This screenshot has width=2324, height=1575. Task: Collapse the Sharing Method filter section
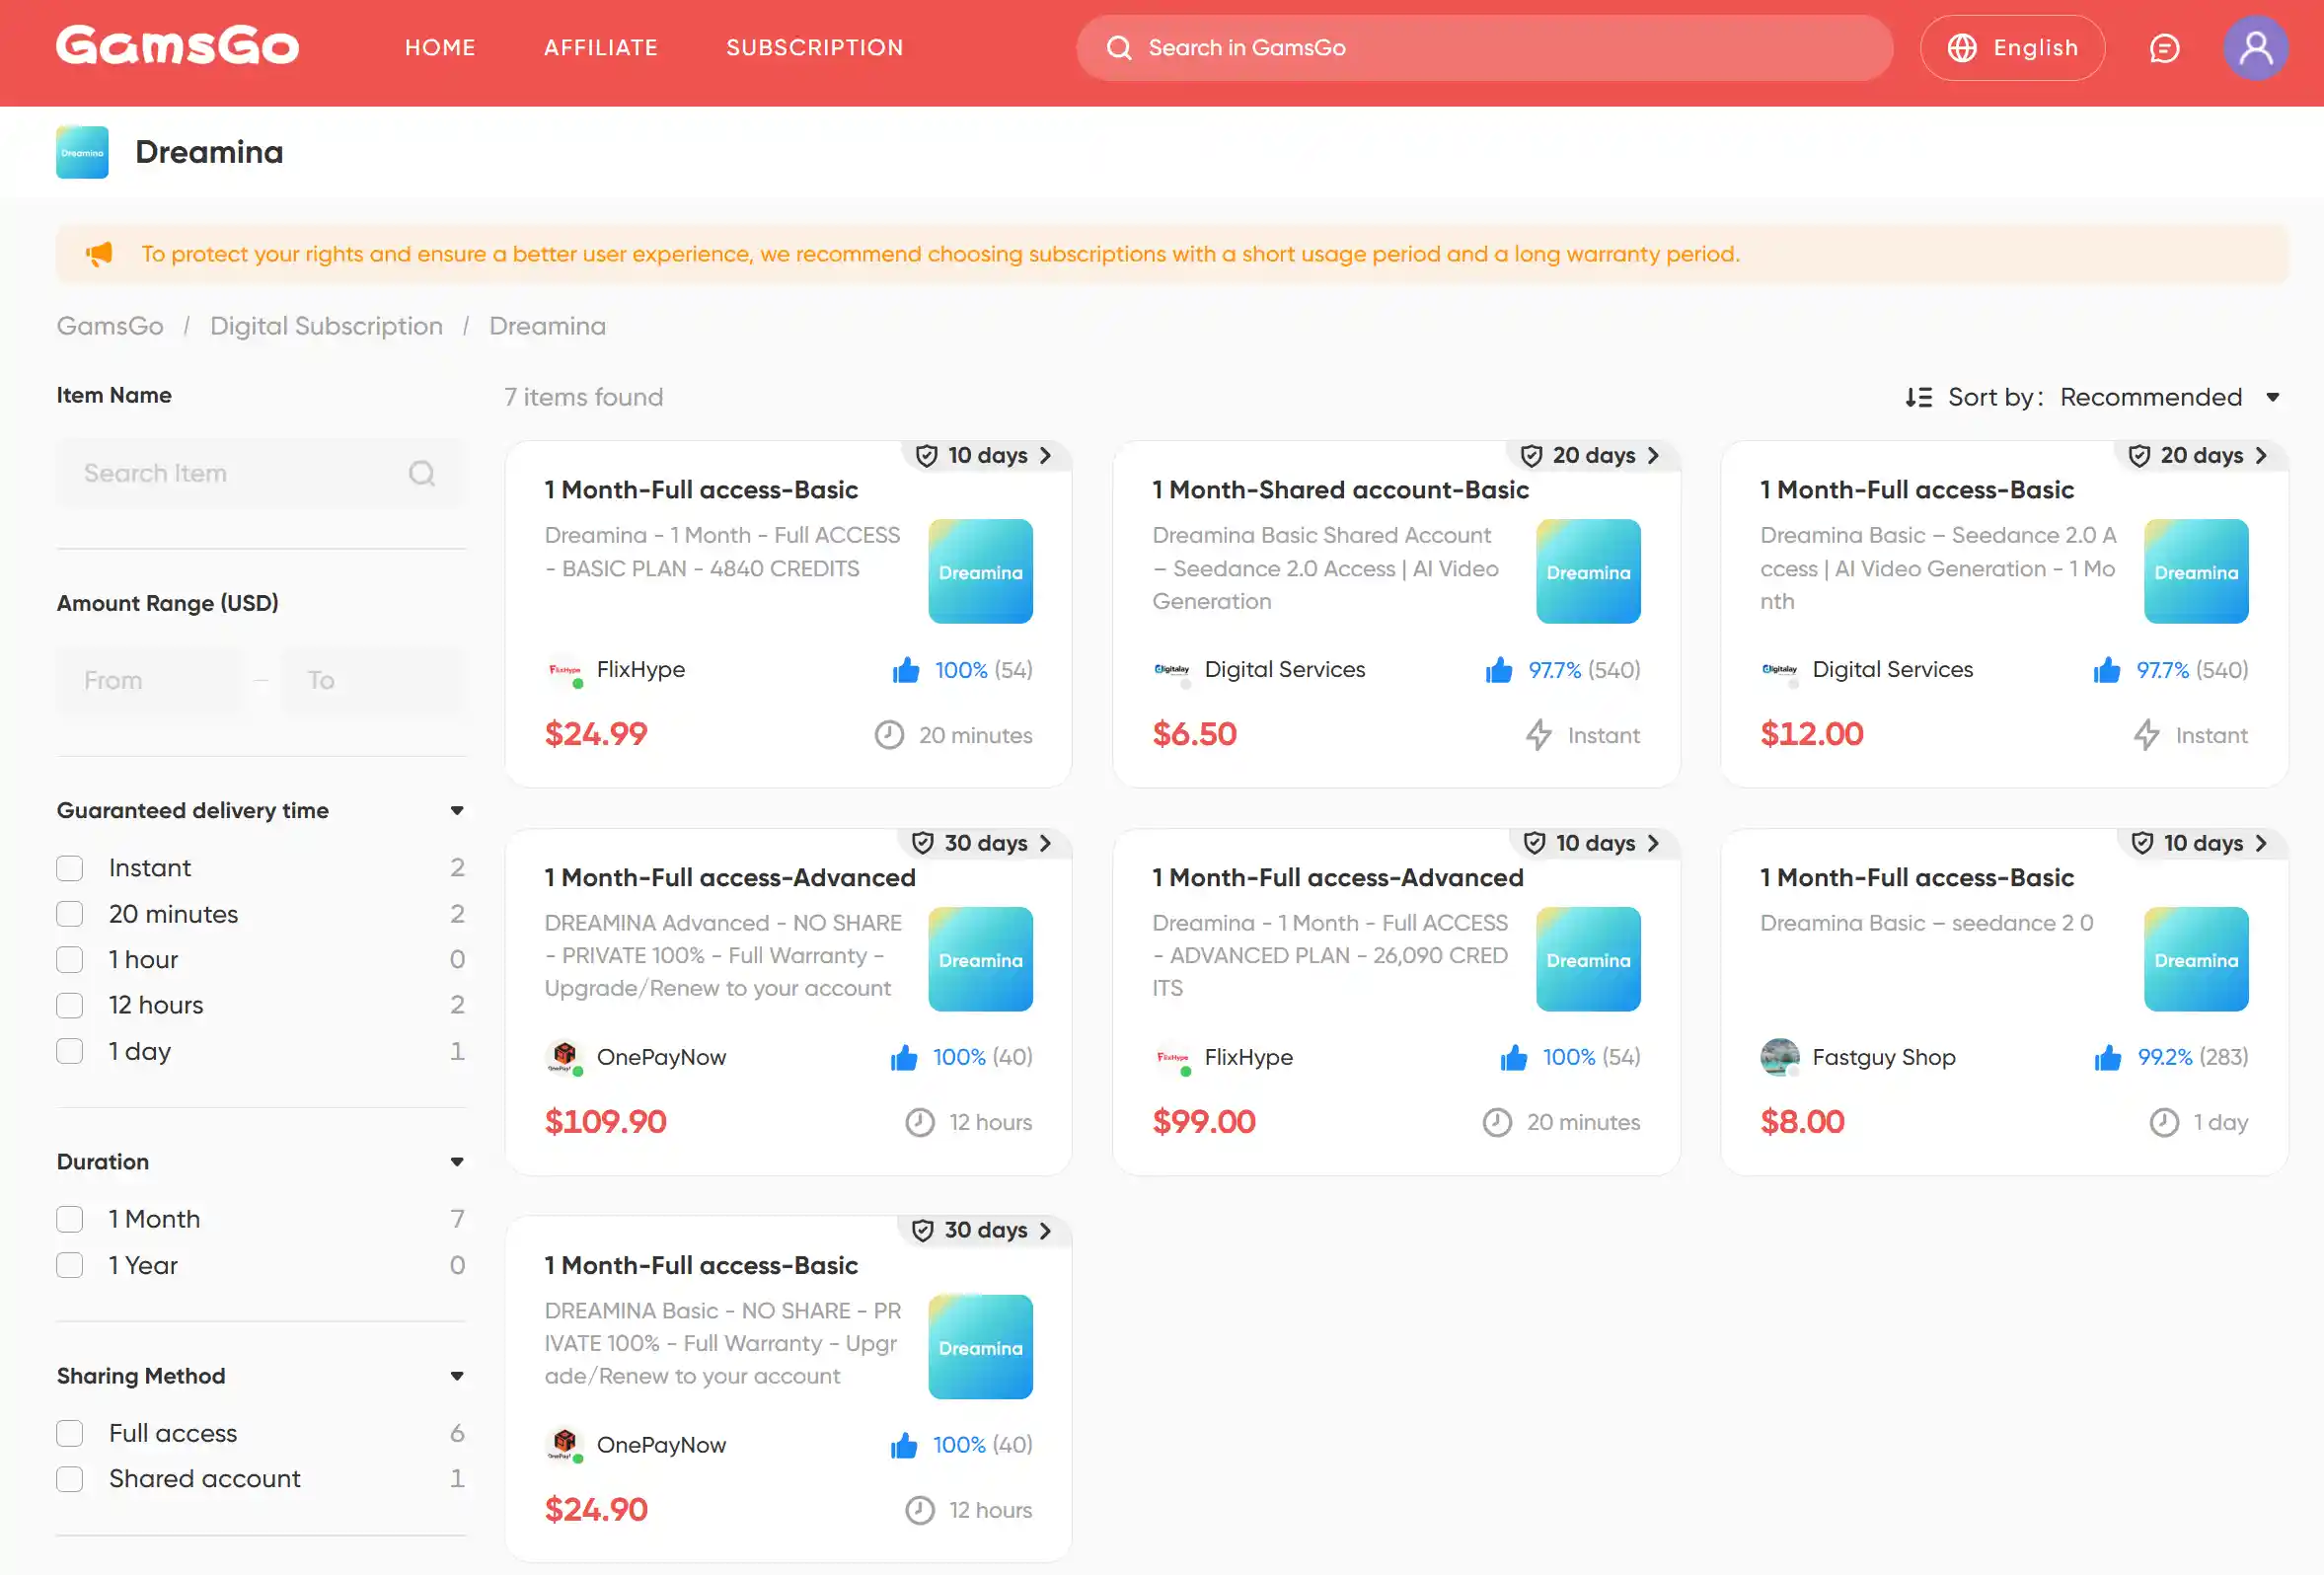coord(457,1376)
